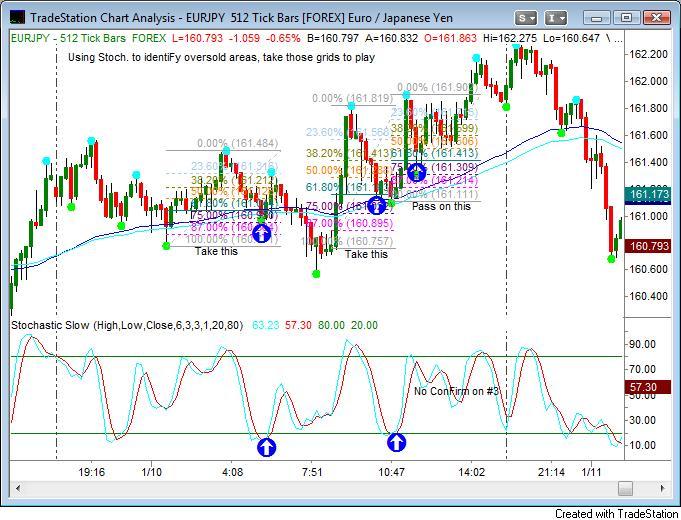
Task: Click the '87.00% (161.214)' retracement label
Action: 434,180
